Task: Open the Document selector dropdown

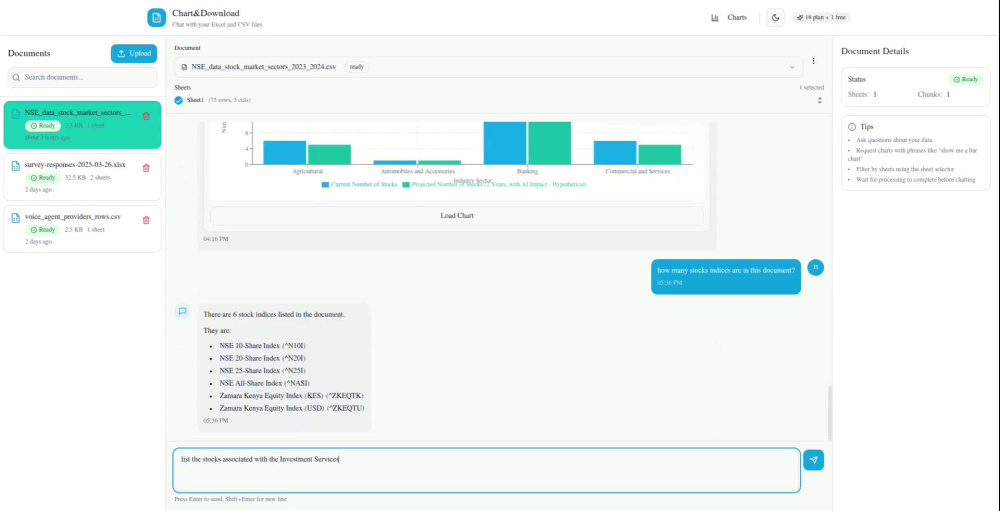Action: 489,66
